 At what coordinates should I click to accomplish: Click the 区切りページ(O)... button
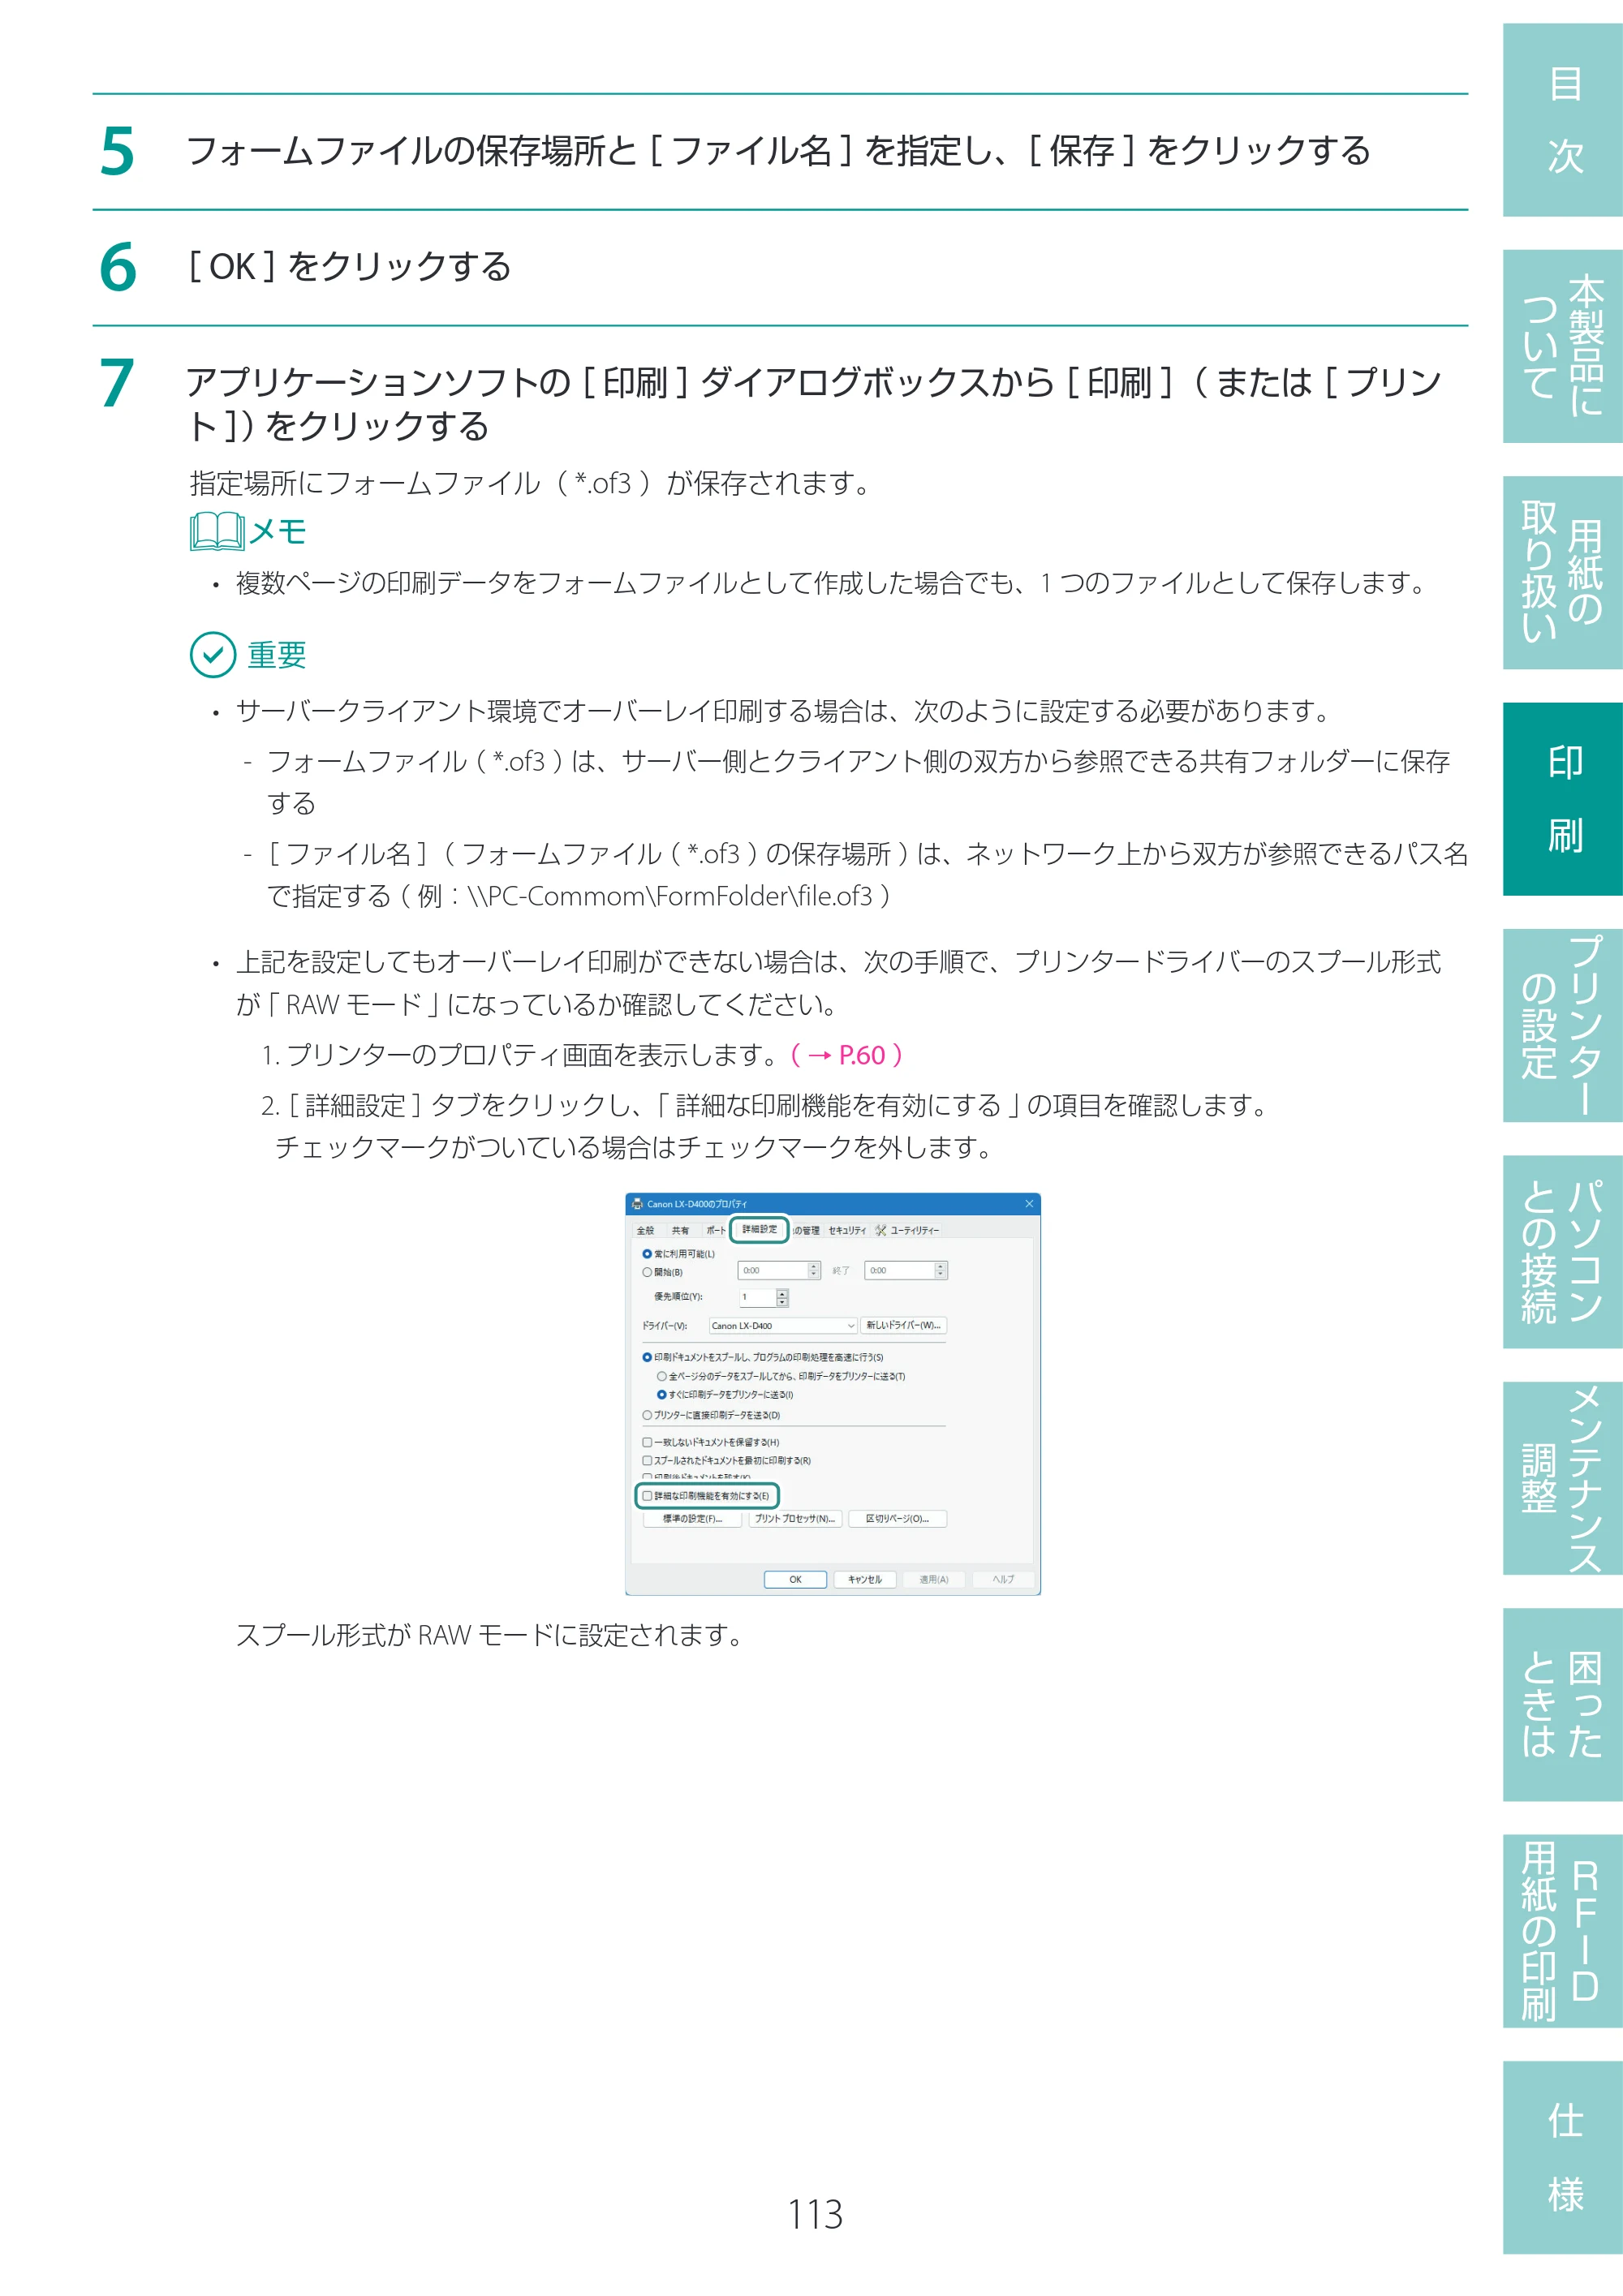[897, 1519]
